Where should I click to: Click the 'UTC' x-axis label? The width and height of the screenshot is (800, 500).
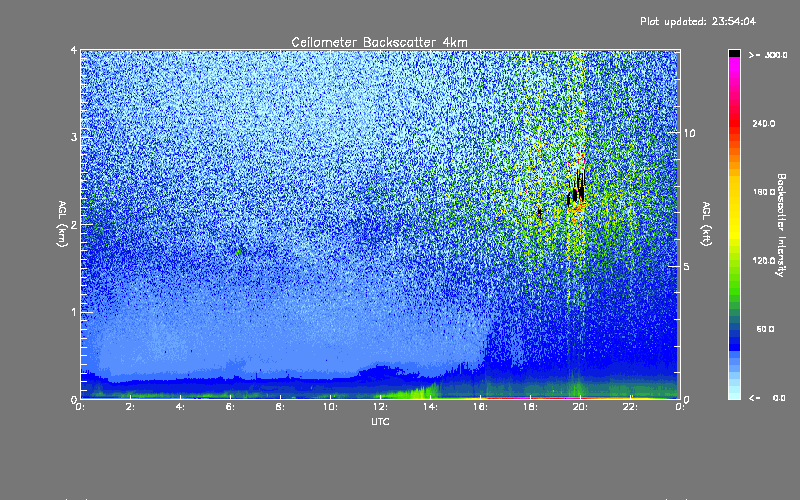(x=380, y=422)
